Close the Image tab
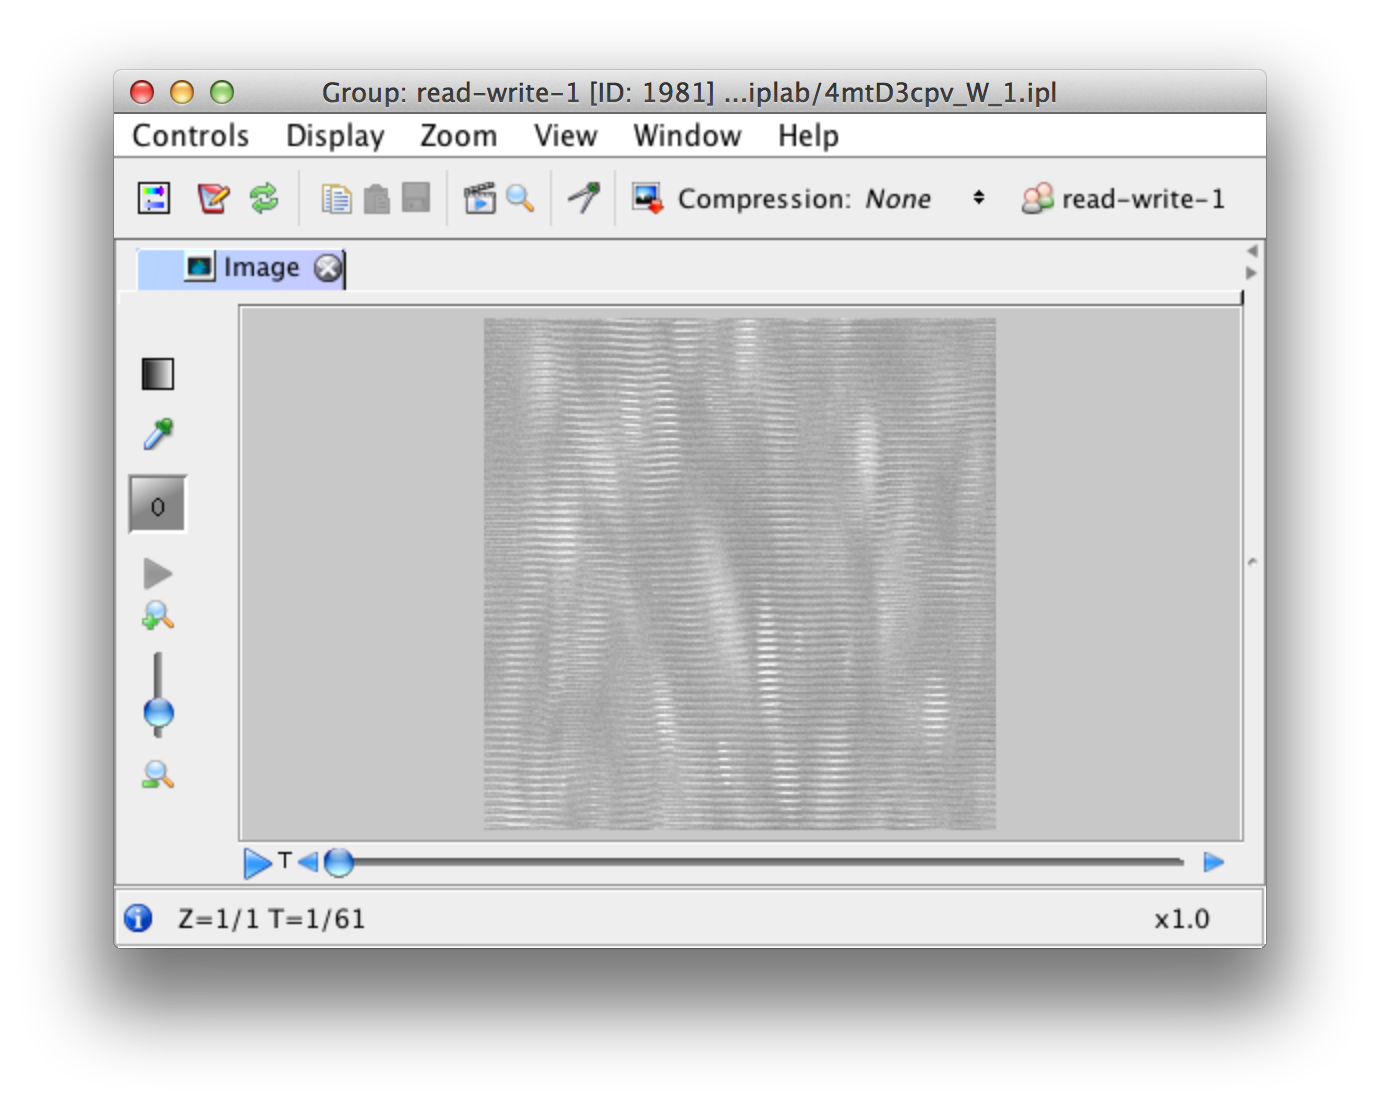The height and width of the screenshot is (1106, 1380). point(328,267)
